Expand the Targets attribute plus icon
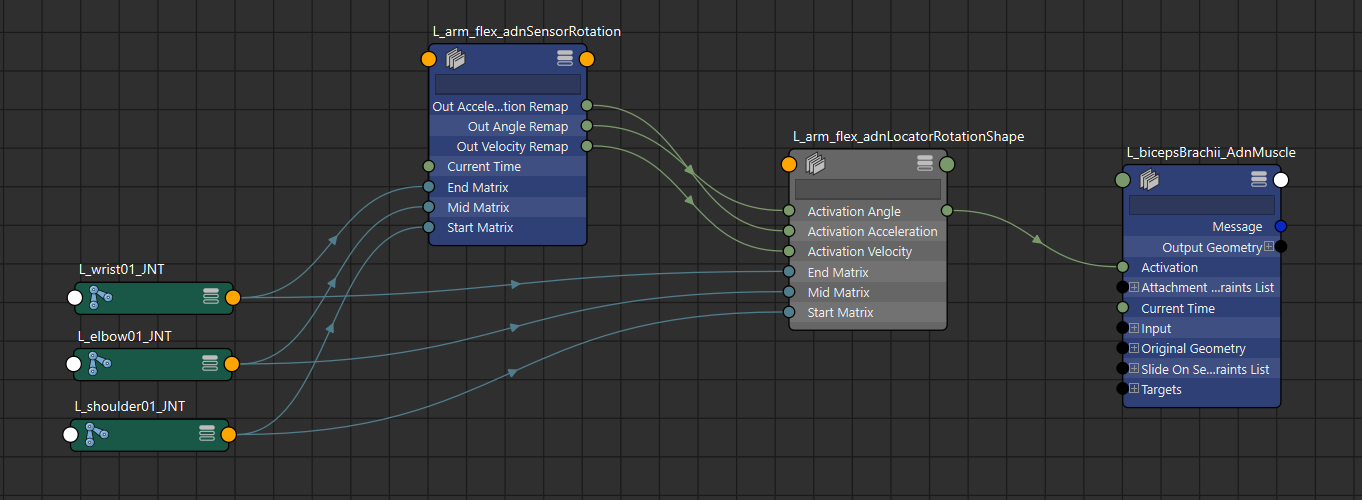Screen dimensions: 1362x500 tap(1134, 390)
